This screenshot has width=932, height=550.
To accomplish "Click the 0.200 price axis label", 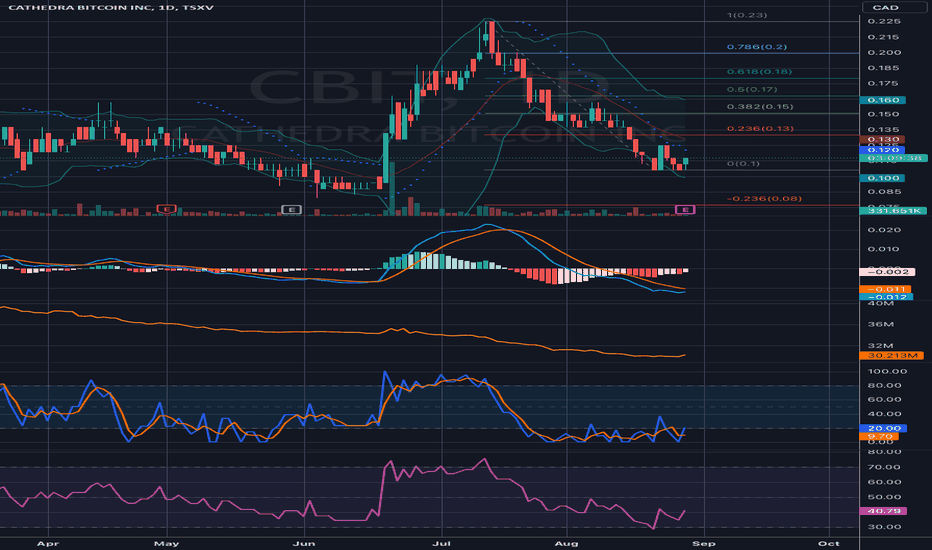I will pyautogui.click(x=883, y=52).
